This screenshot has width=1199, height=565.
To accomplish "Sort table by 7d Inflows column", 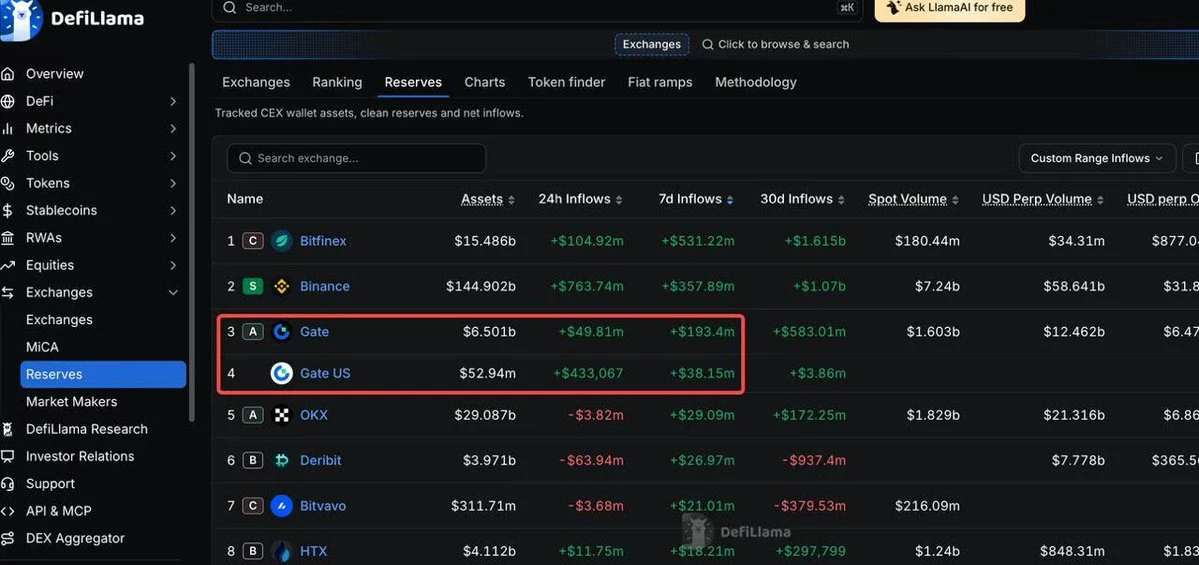I will point(696,199).
